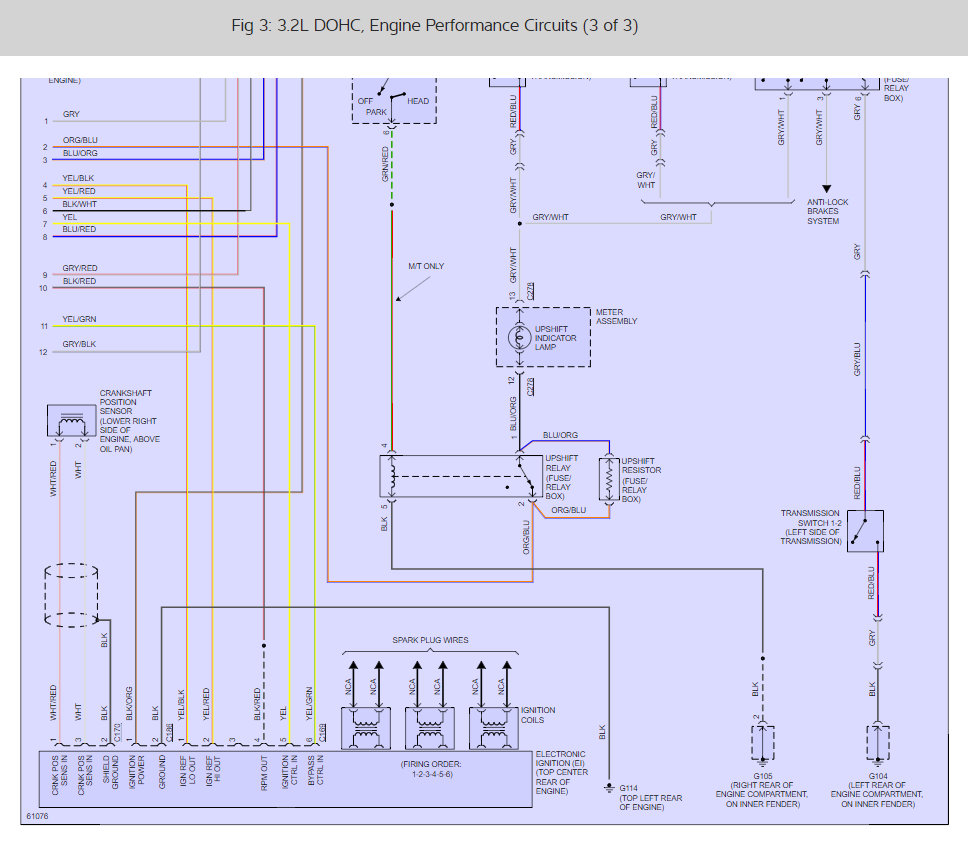Click the 'C169' connector label
968x842 pixels.
pyautogui.click(x=322, y=732)
